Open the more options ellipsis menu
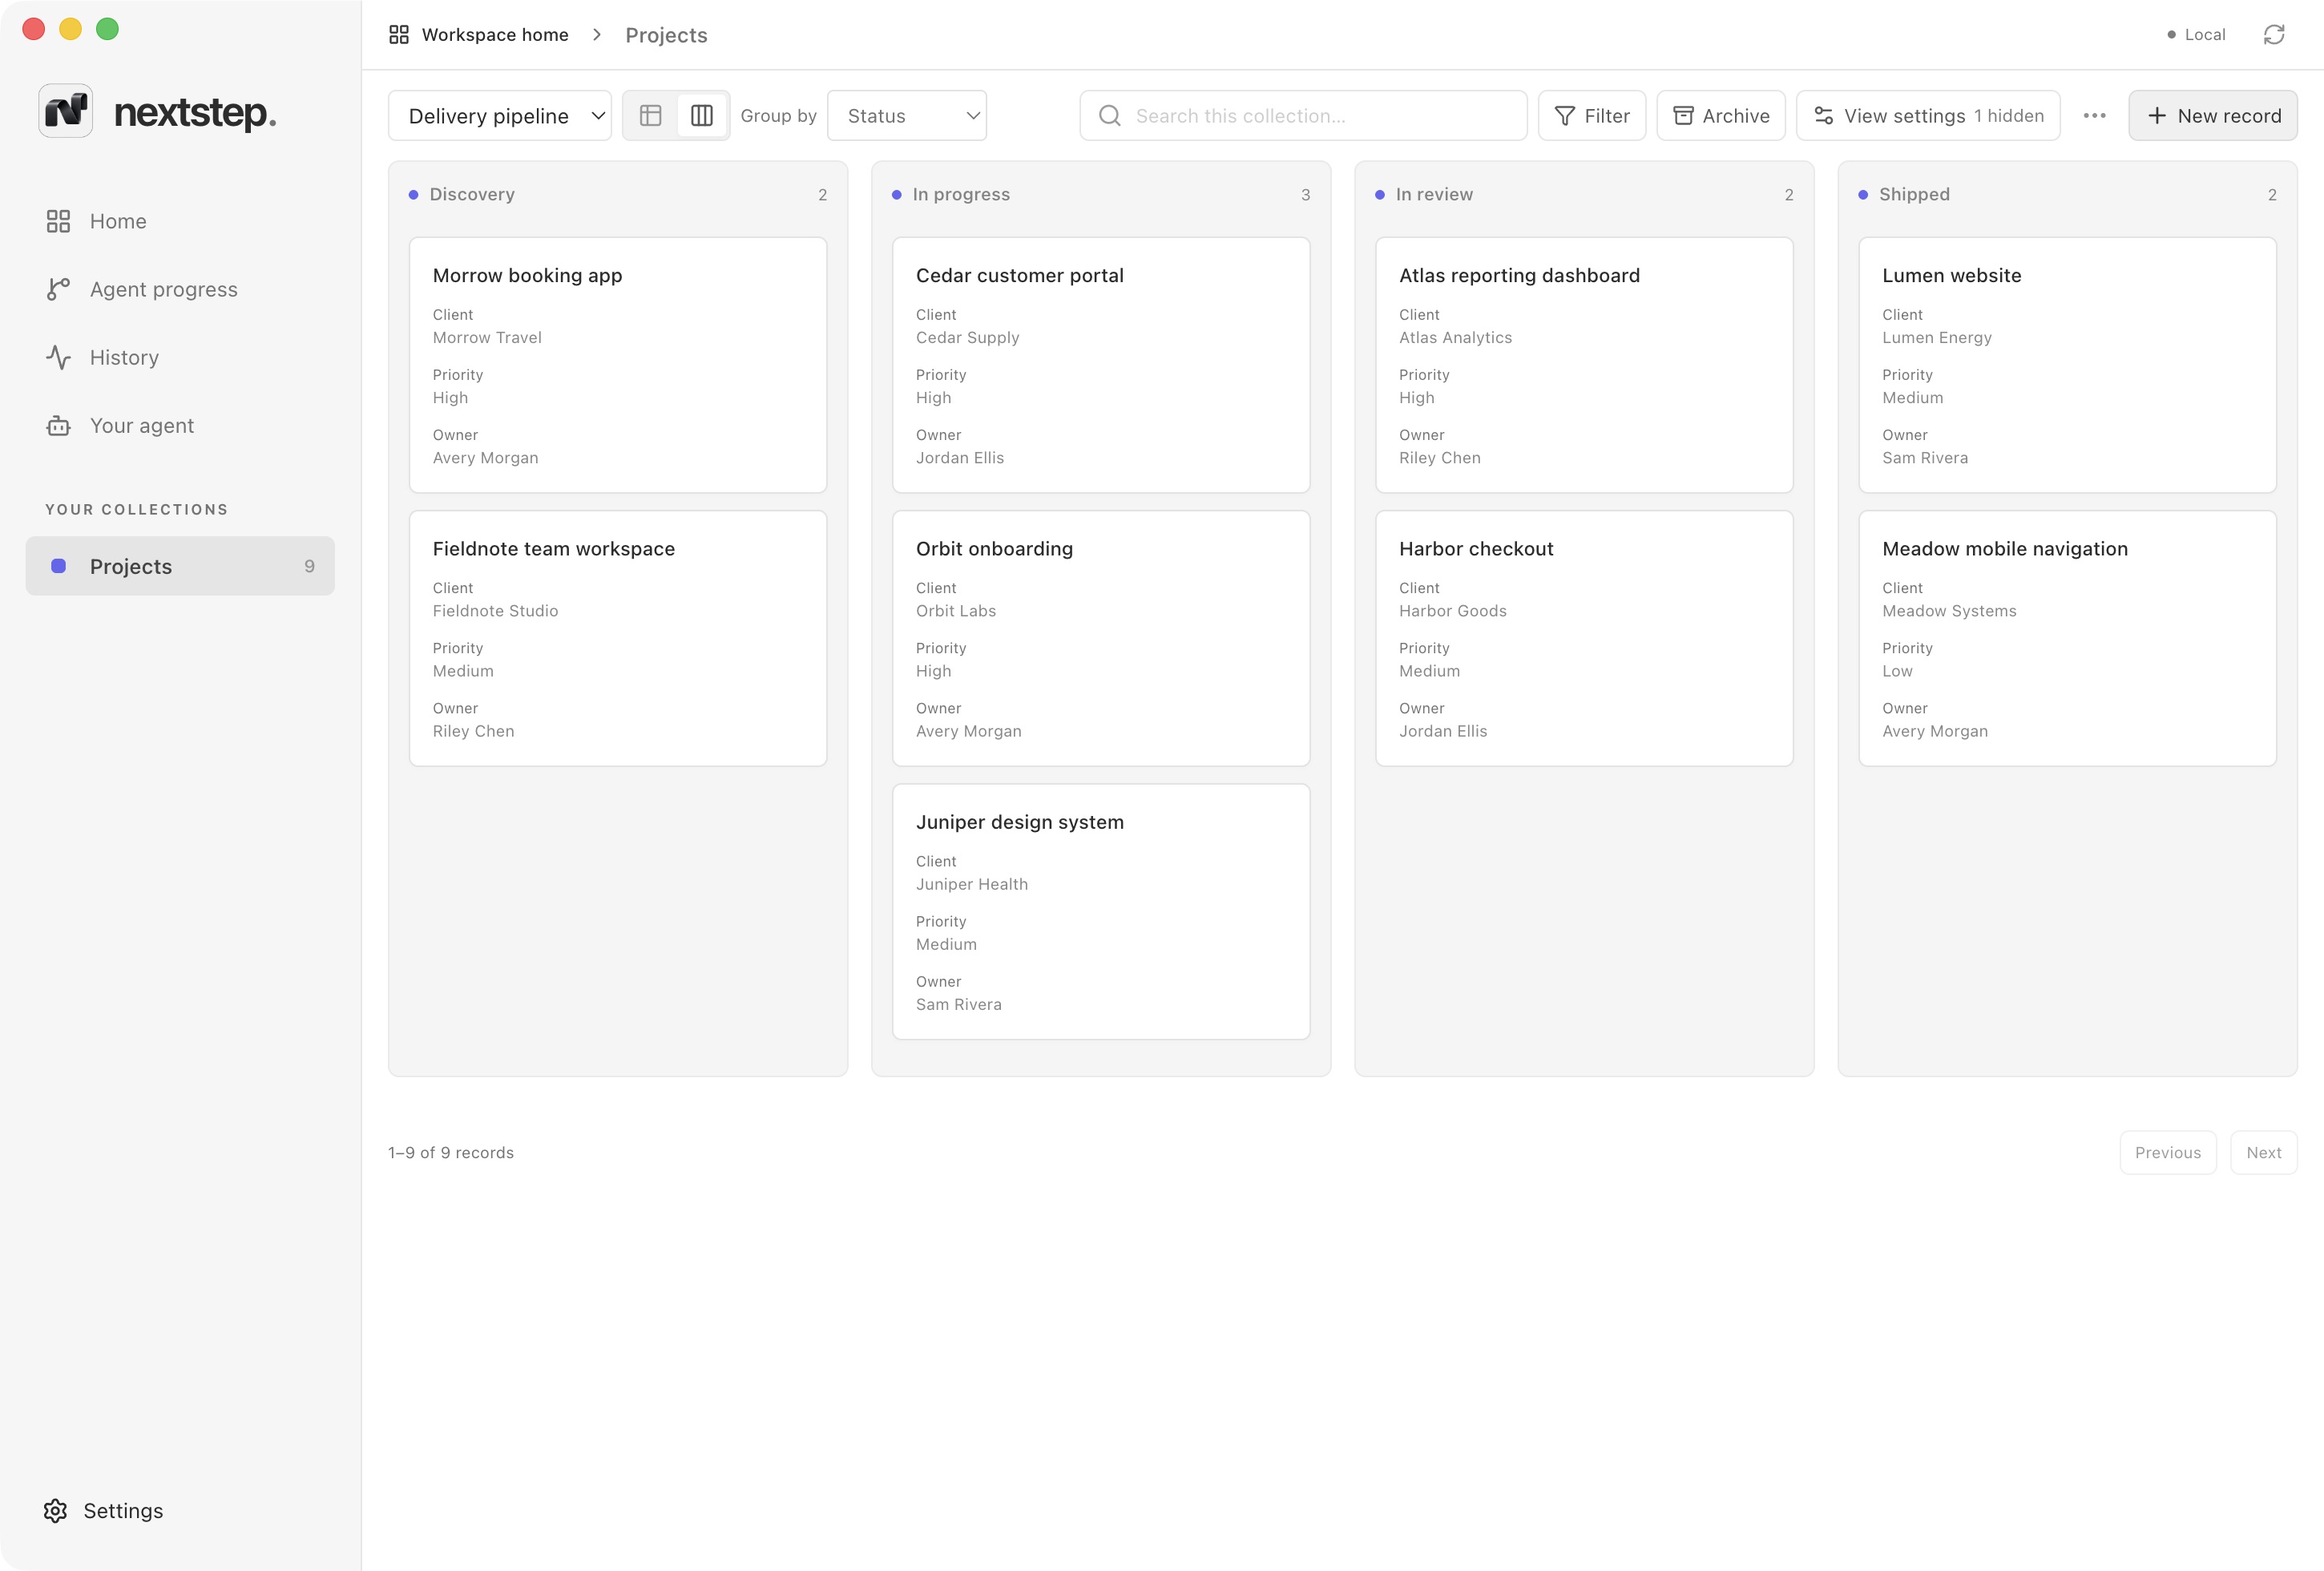The height and width of the screenshot is (1571, 2324). (x=2094, y=116)
